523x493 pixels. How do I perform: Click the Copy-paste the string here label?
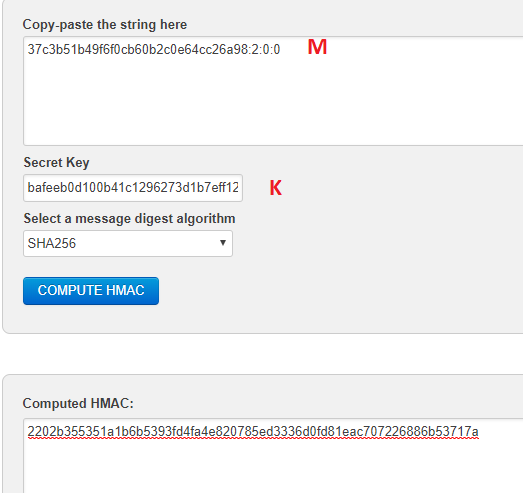105,24
